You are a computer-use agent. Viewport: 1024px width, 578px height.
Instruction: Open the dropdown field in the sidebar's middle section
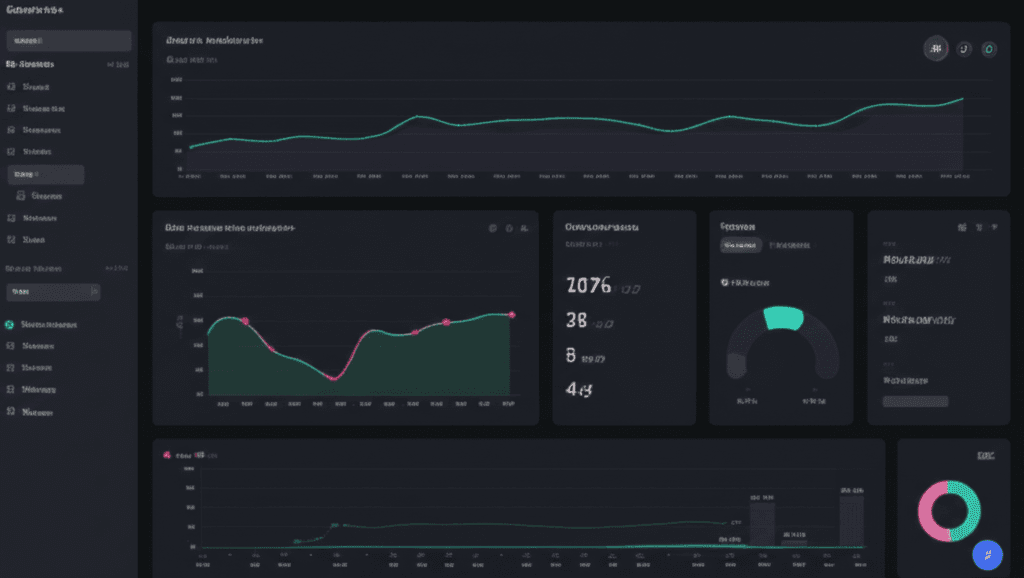(52, 291)
